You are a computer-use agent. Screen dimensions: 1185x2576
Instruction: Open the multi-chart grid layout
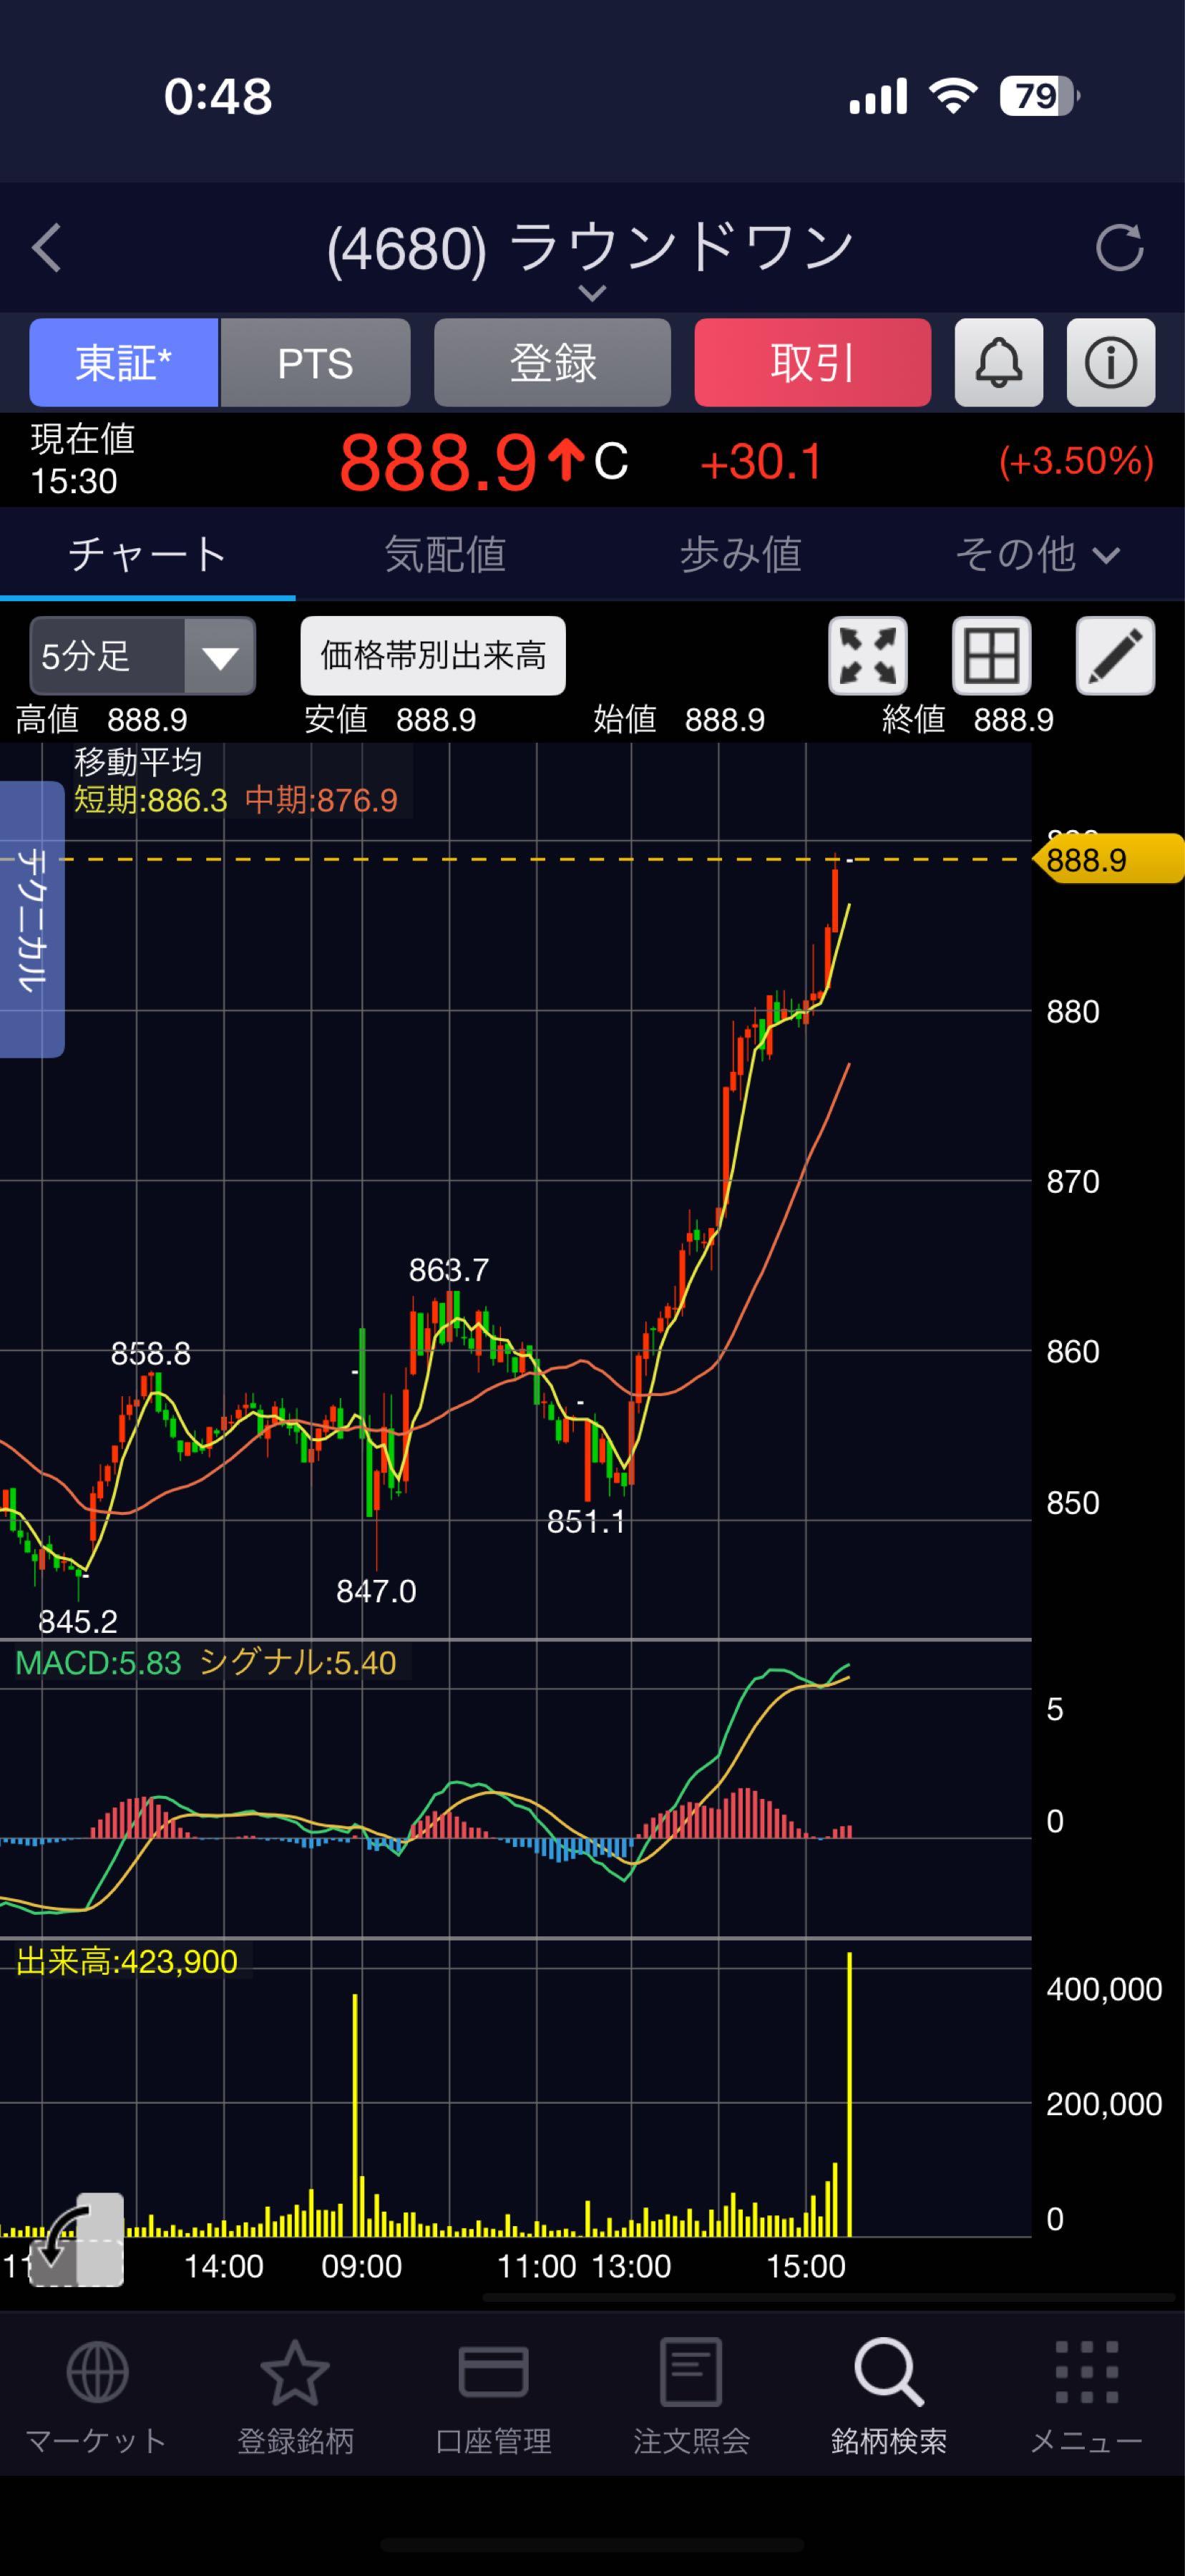tap(991, 656)
